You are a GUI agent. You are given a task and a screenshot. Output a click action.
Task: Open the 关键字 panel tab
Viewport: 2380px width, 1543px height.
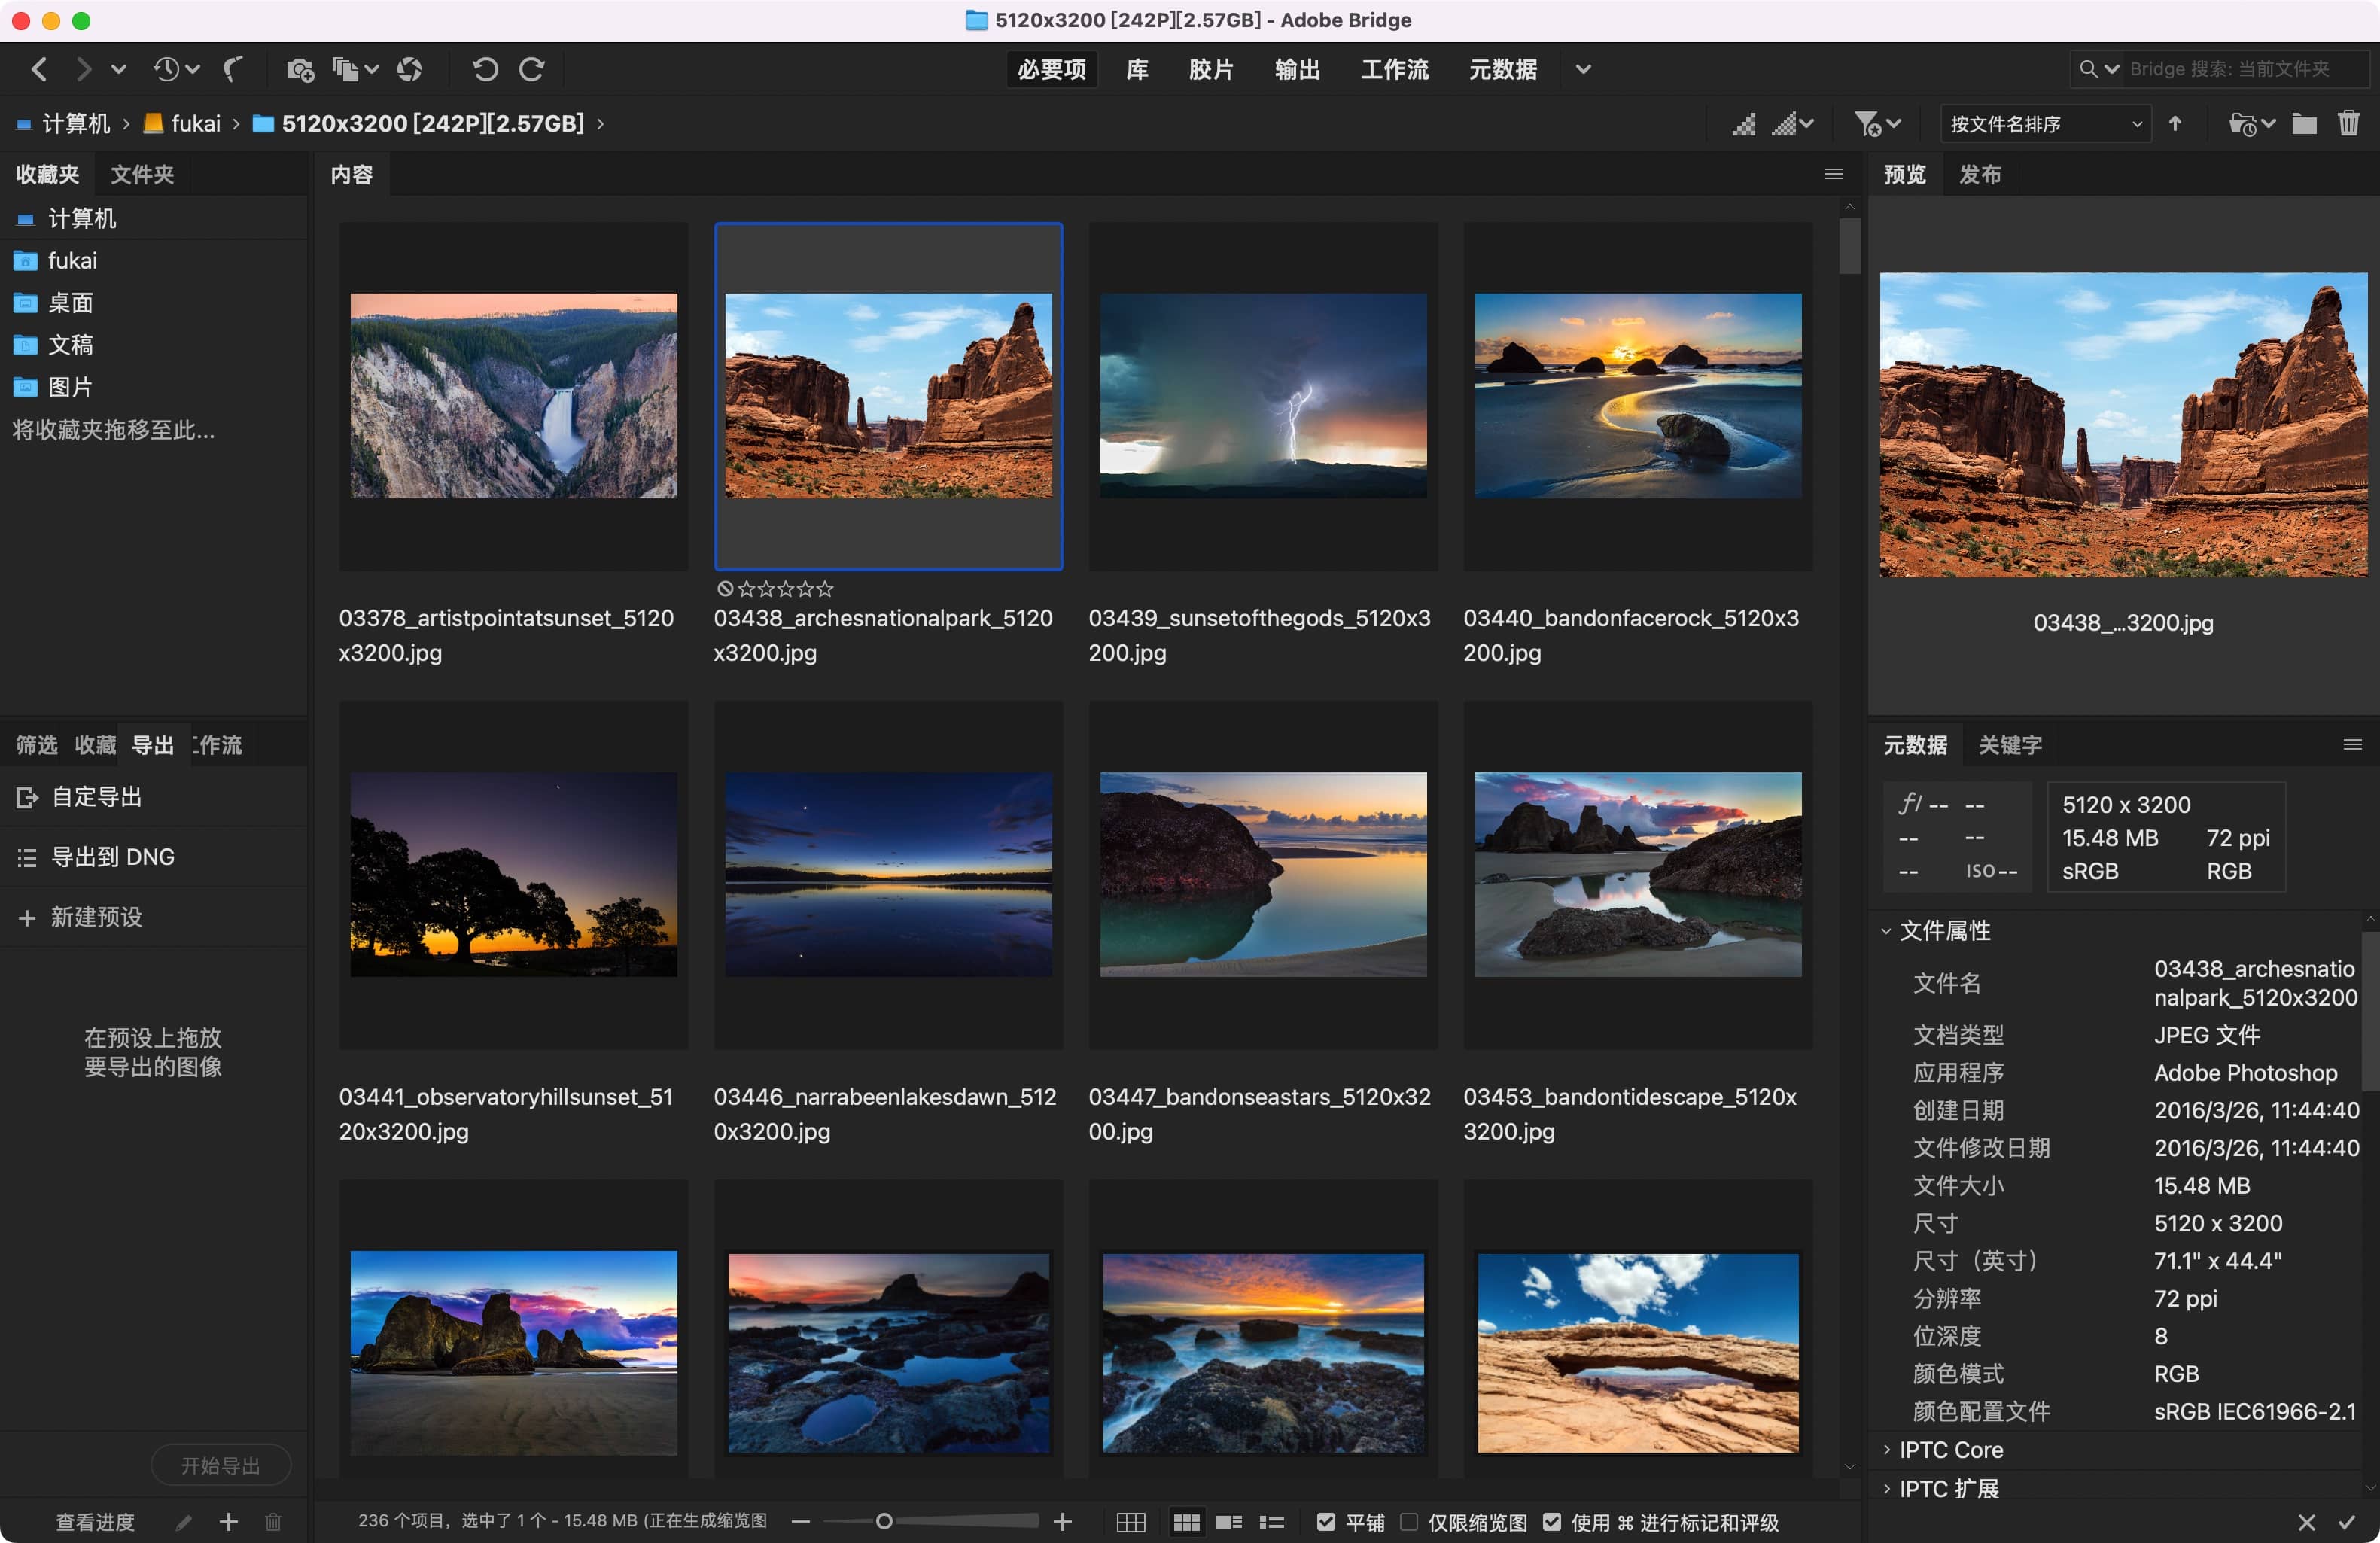[x=2010, y=745]
